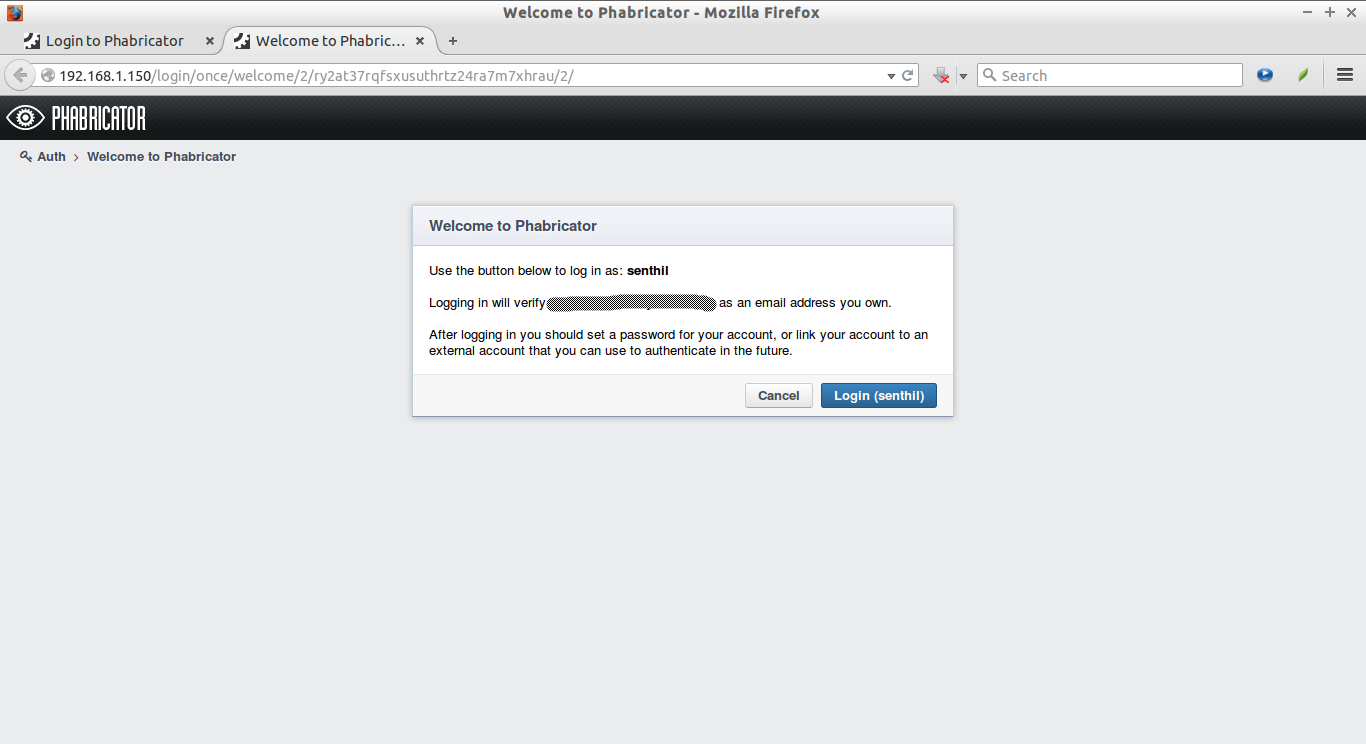Close the Firefox window

1351,12
